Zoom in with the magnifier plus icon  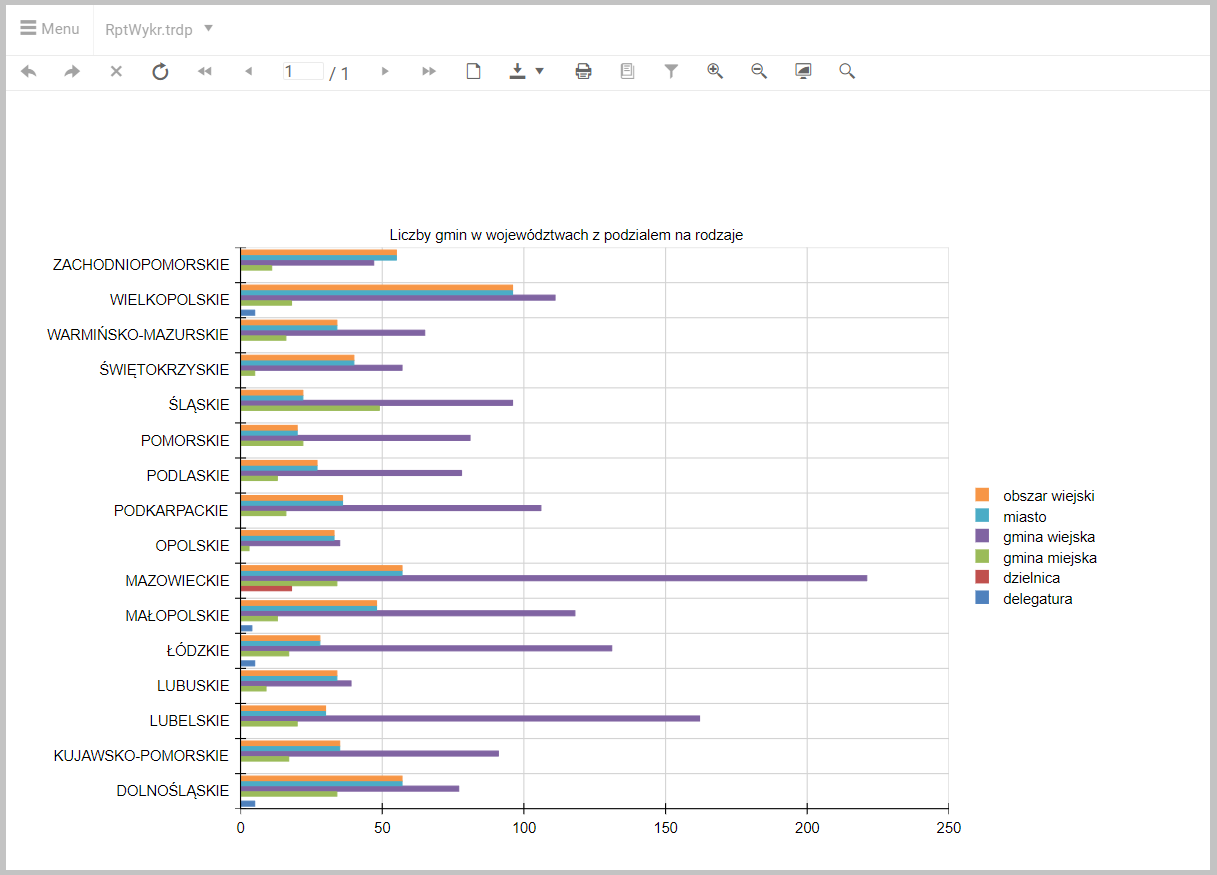pos(715,71)
